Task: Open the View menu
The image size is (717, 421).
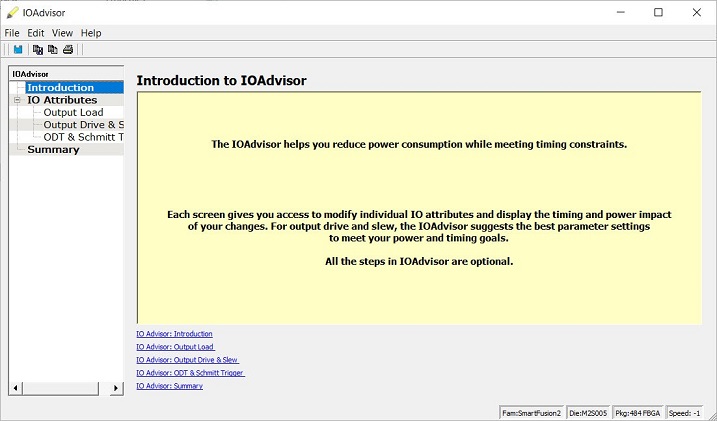Action: (x=62, y=33)
